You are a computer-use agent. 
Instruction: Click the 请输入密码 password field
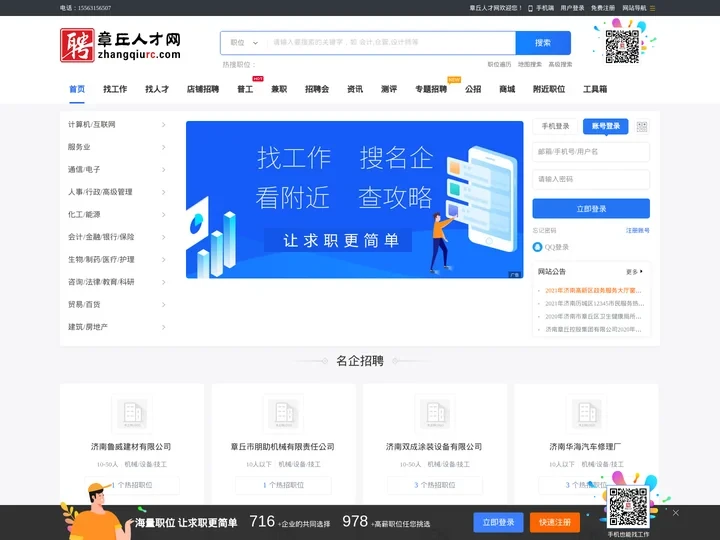pyautogui.click(x=591, y=179)
